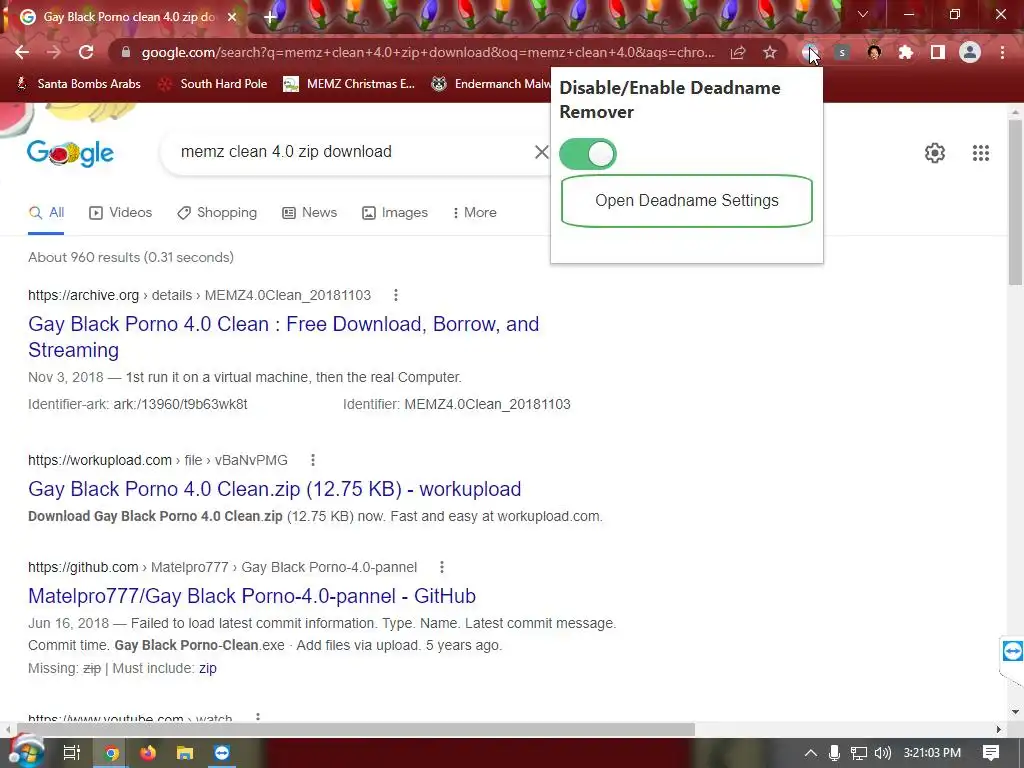Close the Gay Black Porno clean 4.0 tab
Viewport: 1024px width, 768px height.
(x=232, y=17)
